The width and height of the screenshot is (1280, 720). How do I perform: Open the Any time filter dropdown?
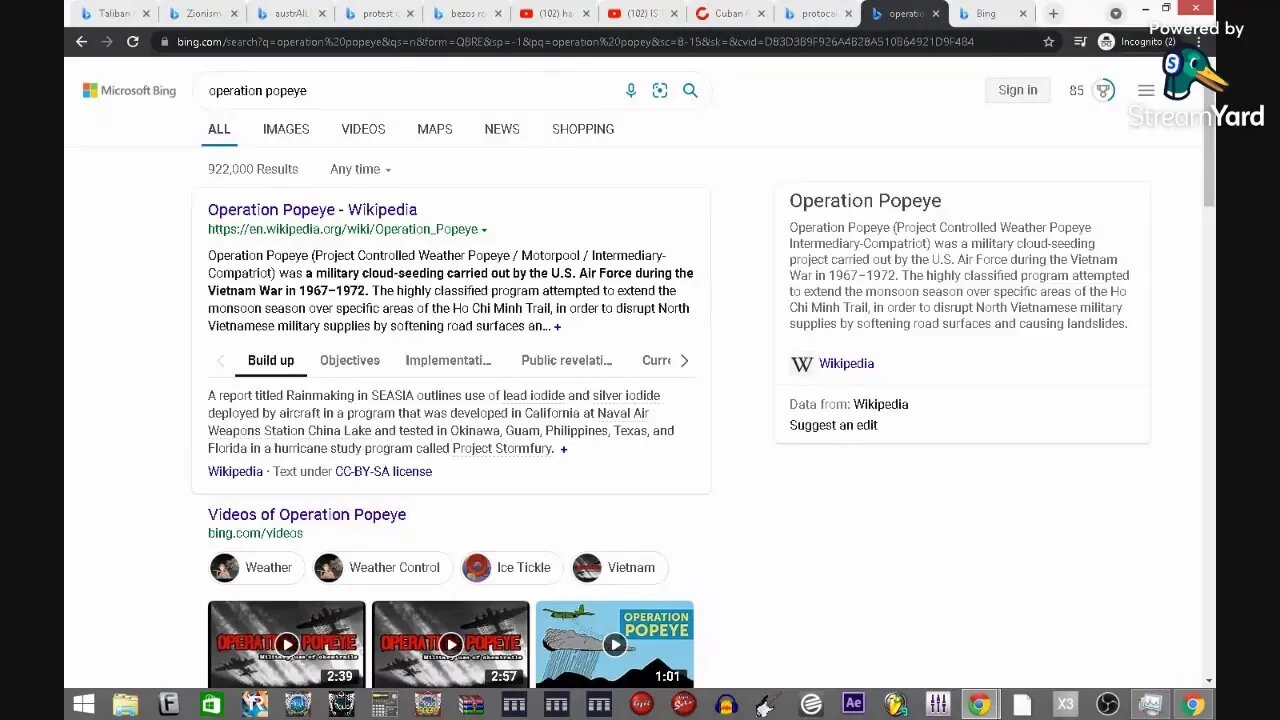pos(361,170)
